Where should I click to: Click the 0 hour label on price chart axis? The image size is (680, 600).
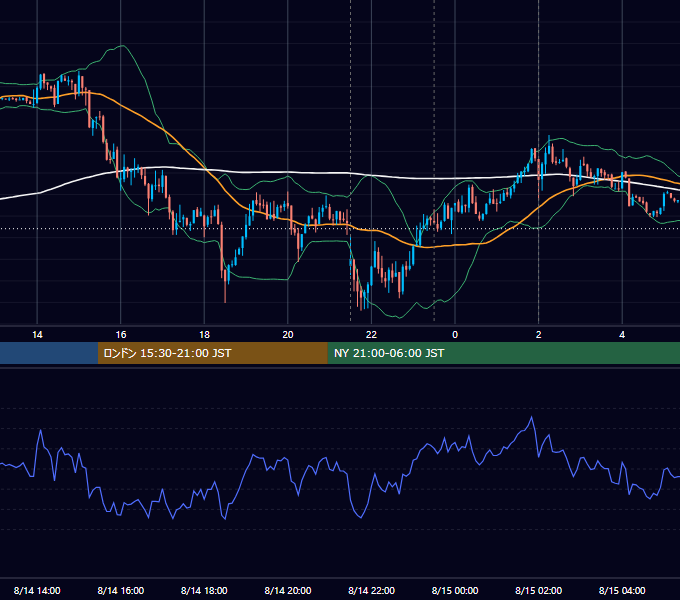coord(455,335)
